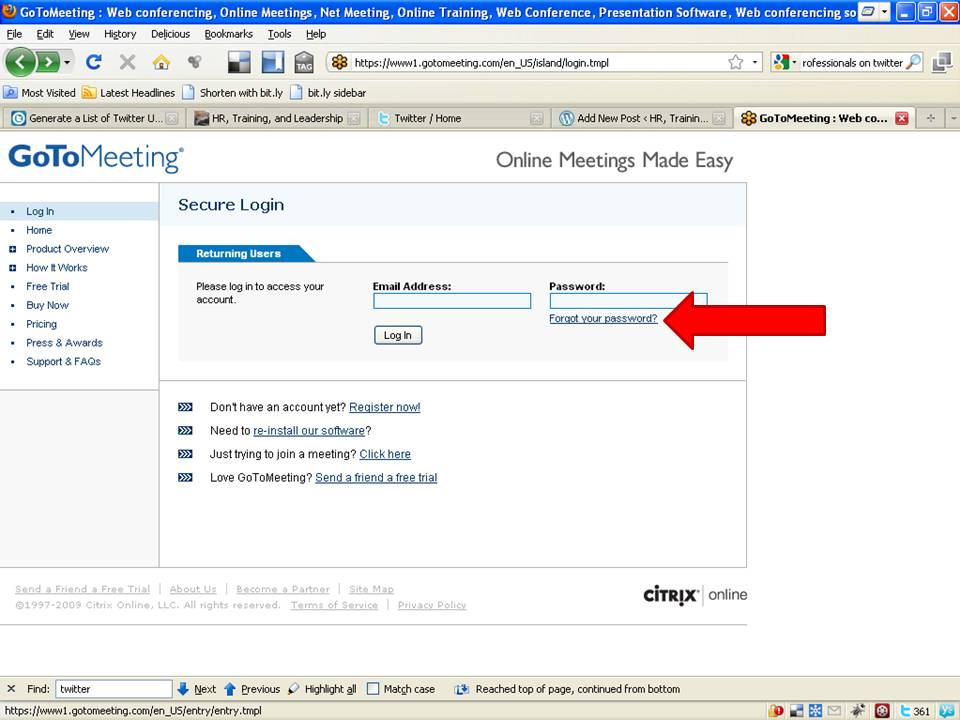The image size is (960, 720).
Task: Go to the Home page icon
Action: pyautogui.click(x=161, y=62)
